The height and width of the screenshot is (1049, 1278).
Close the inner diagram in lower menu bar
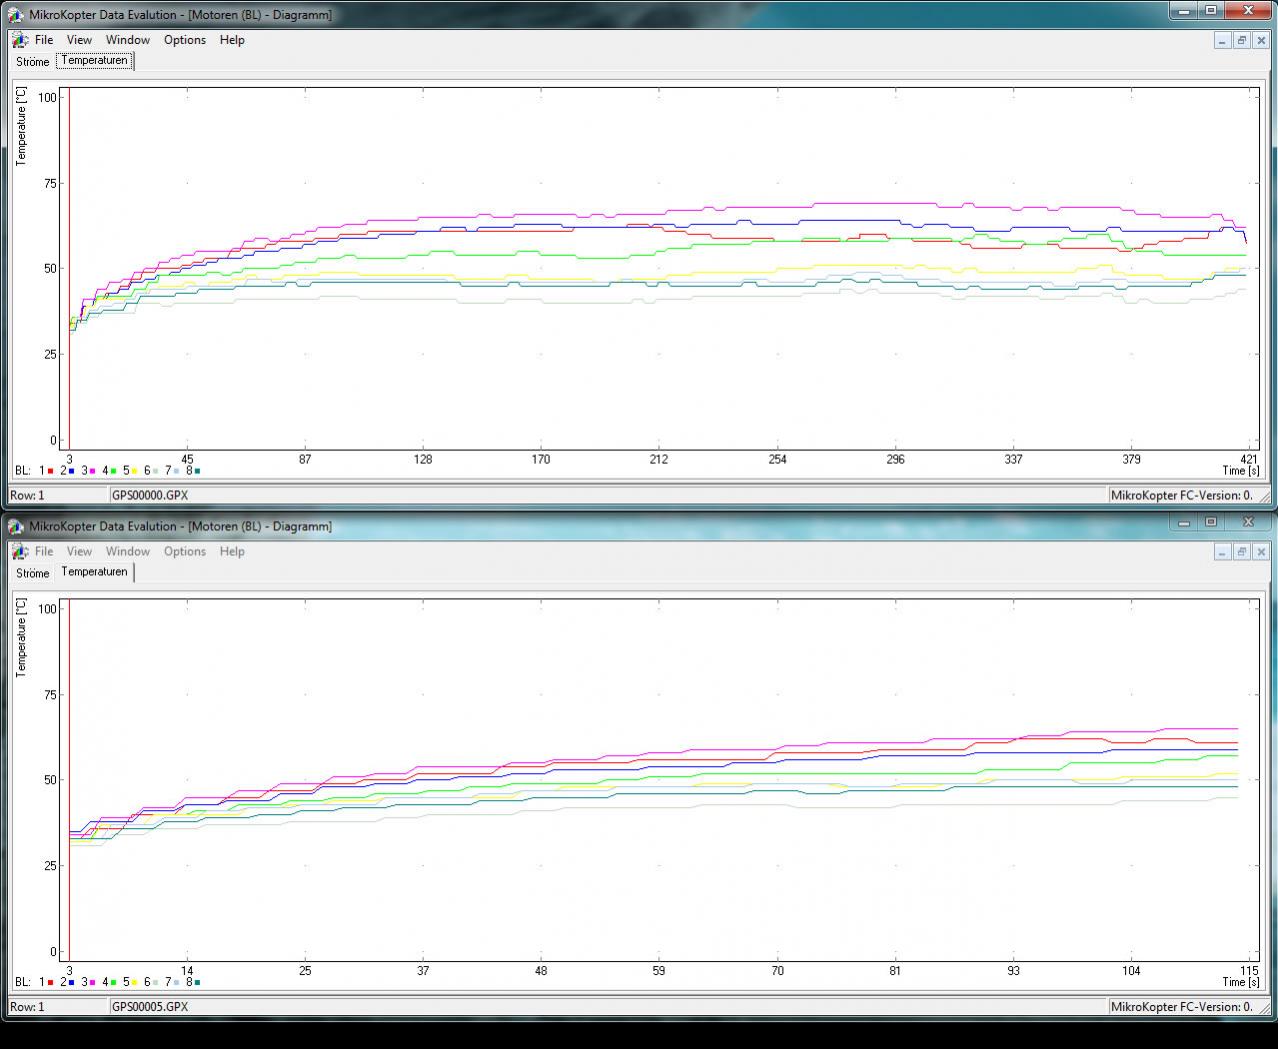(1260, 551)
